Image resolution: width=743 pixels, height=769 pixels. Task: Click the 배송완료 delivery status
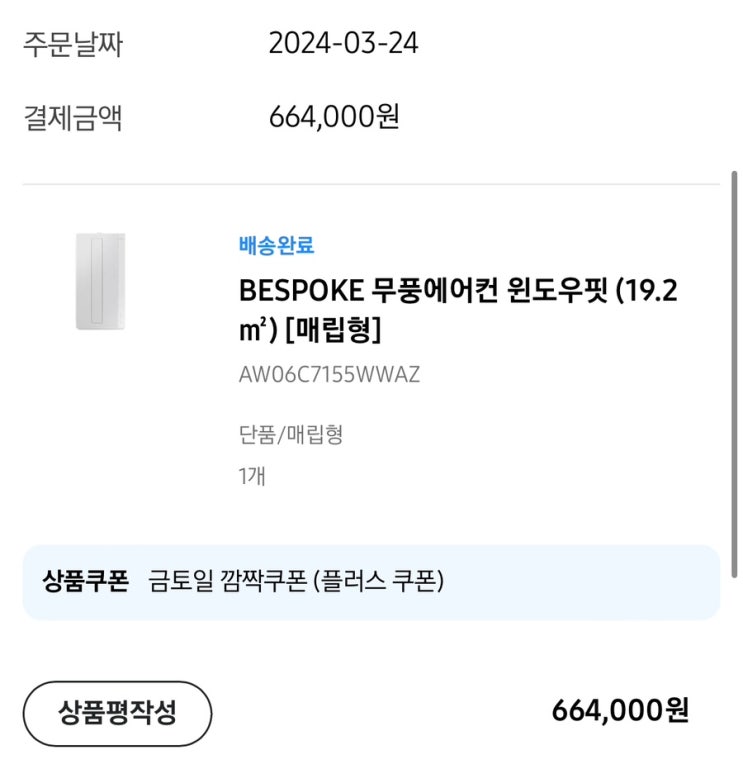tap(276, 245)
